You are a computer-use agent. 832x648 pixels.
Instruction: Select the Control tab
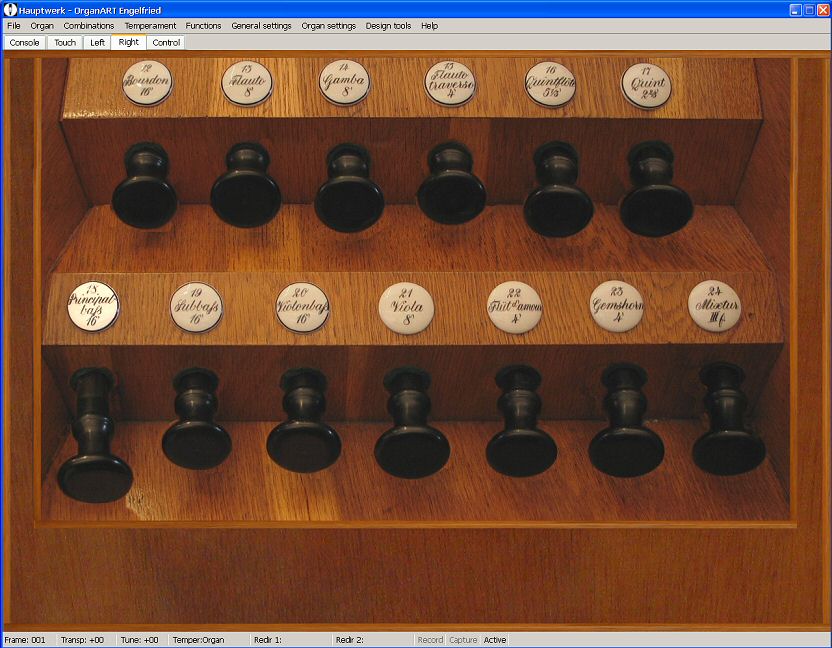(x=166, y=43)
